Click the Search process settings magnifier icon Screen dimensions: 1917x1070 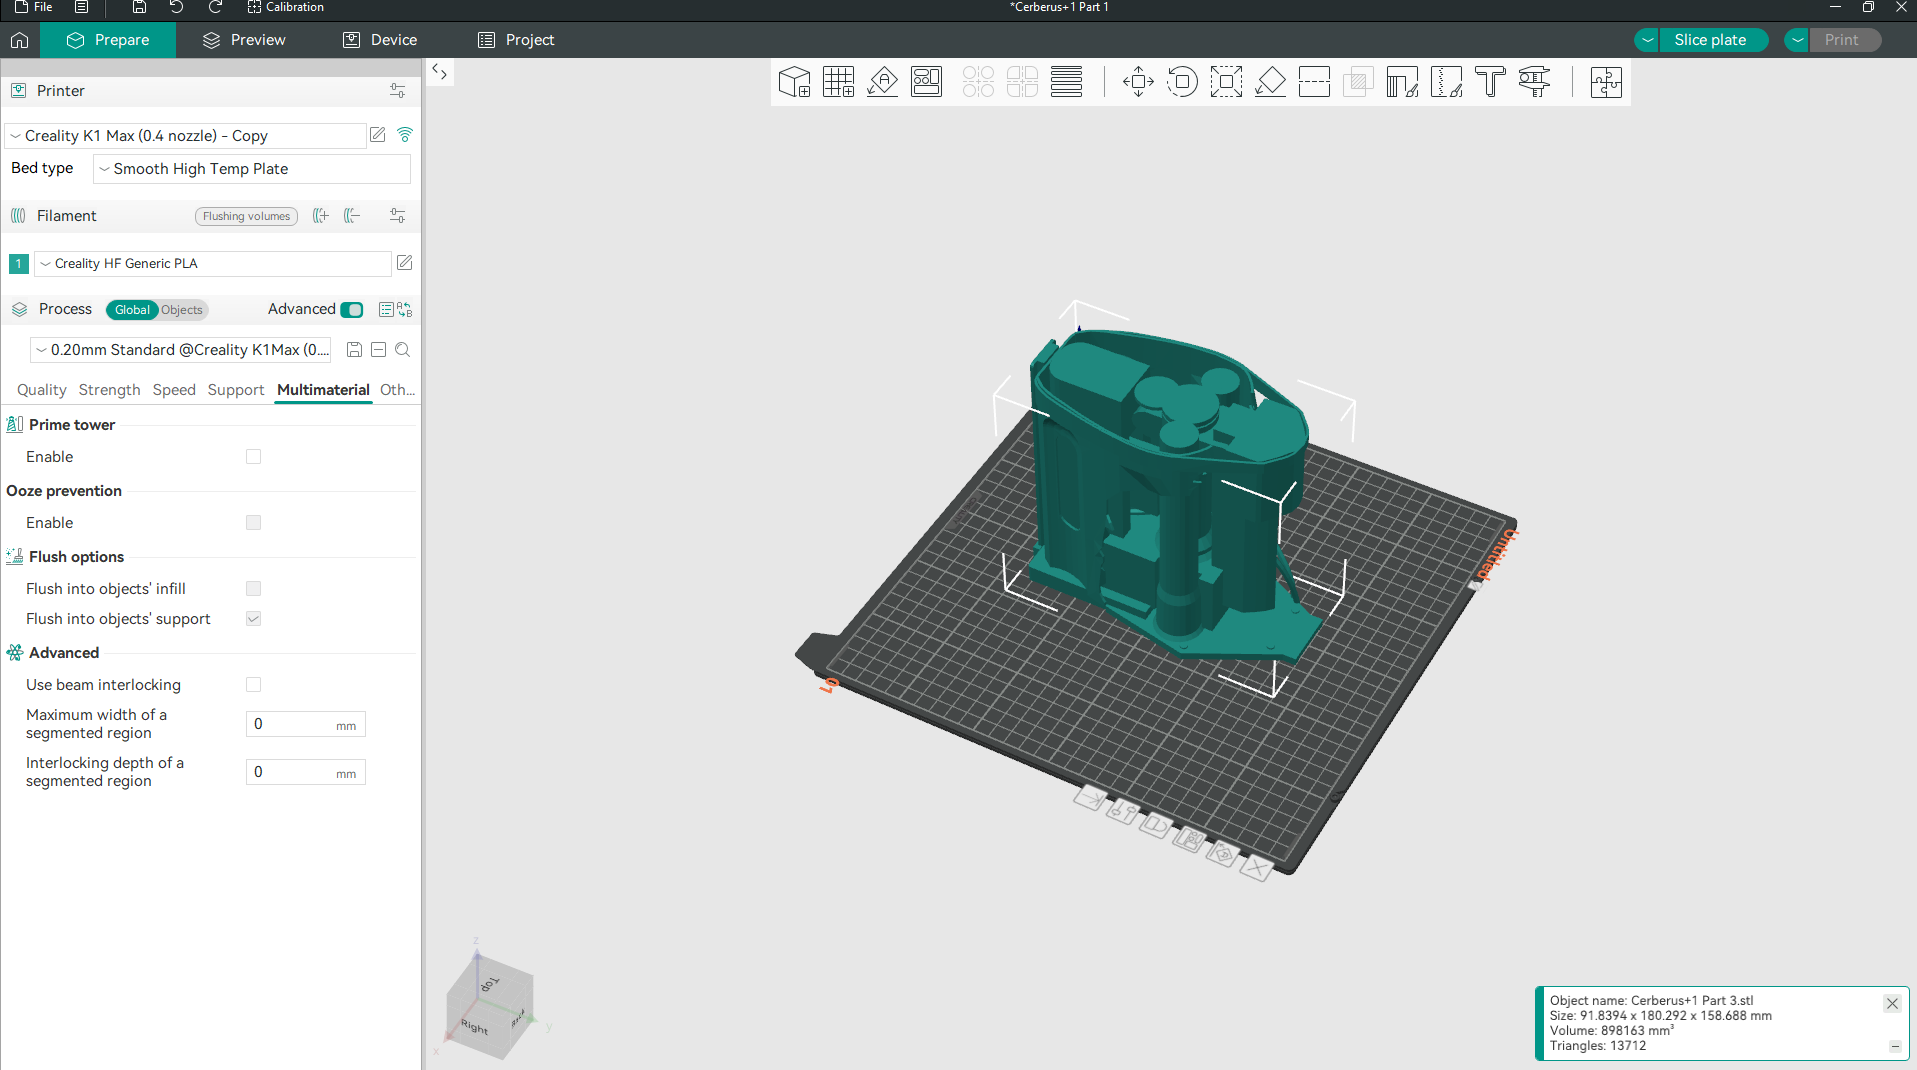tap(403, 350)
